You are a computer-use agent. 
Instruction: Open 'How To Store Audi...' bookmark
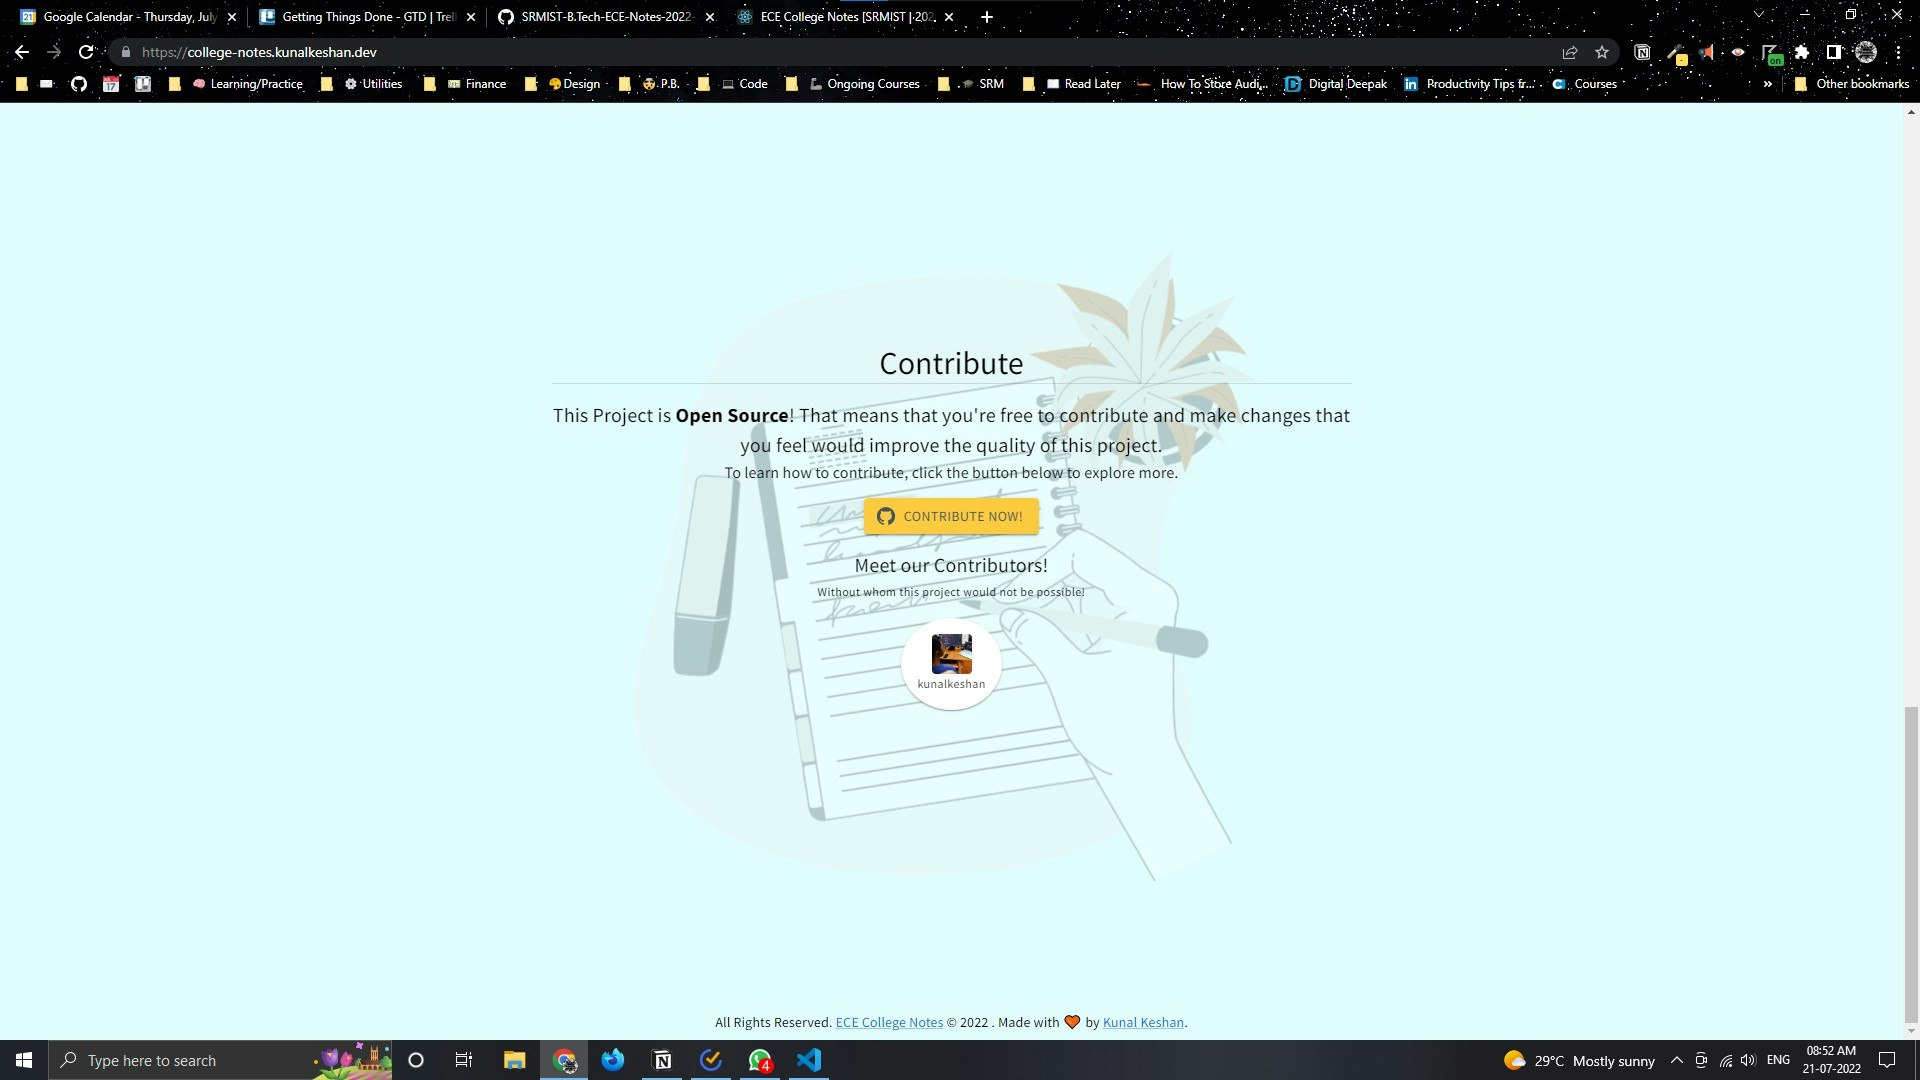point(1202,84)
